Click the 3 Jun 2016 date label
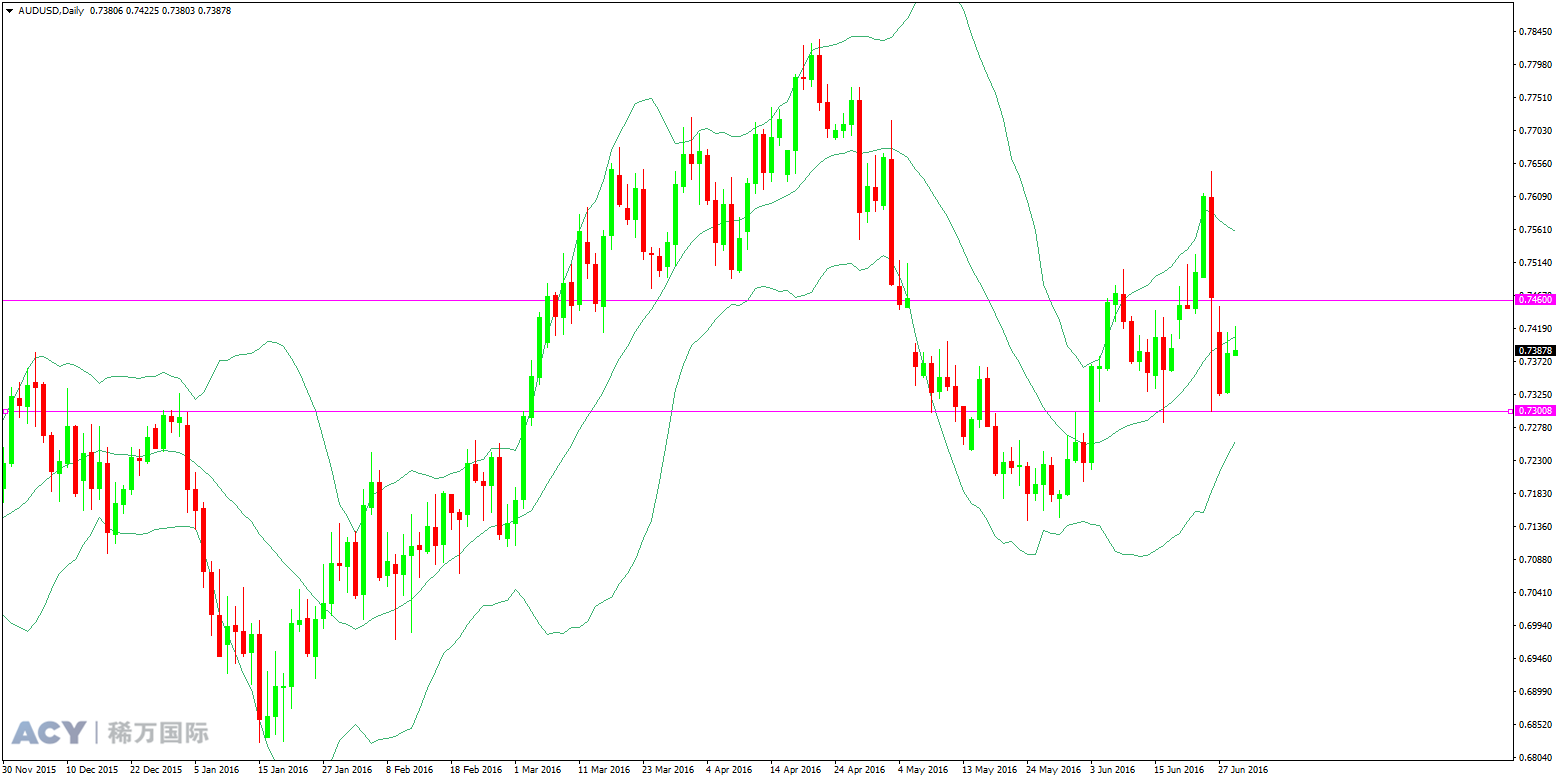 coord(1113,771)
